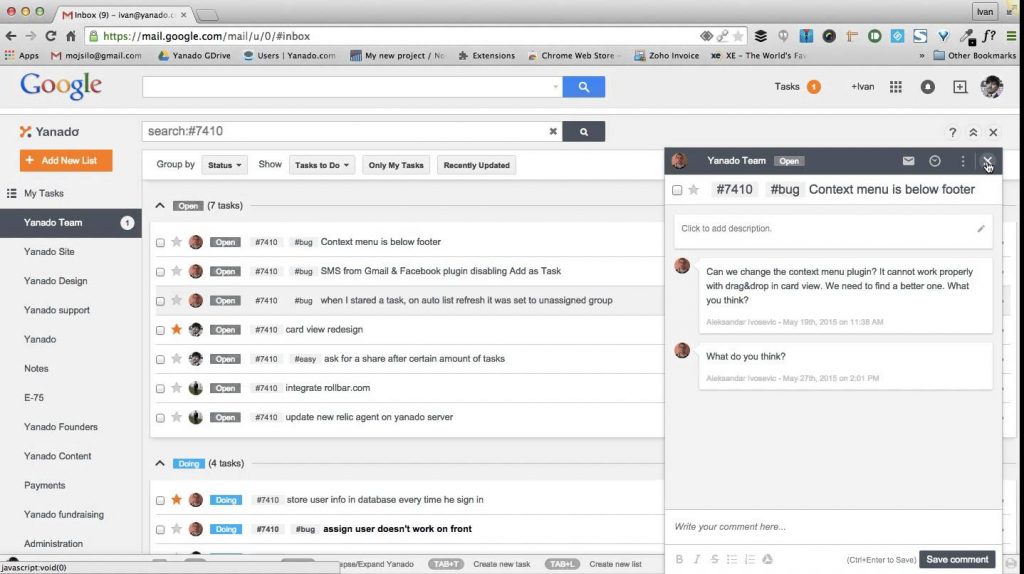Open Google notifications bell icon

pos(927,87)
